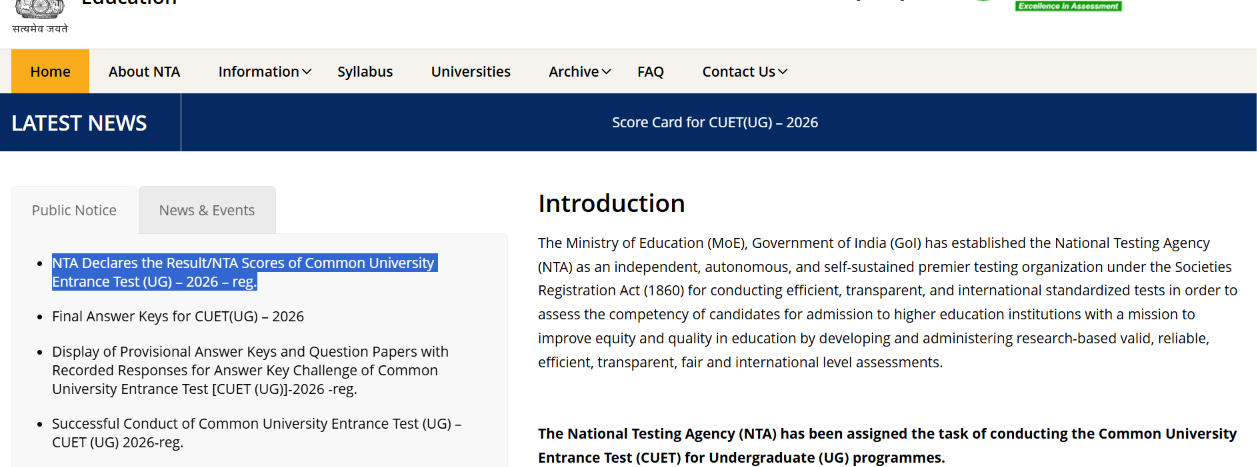Open Display of Provisional Answer Keys notice

[250, 370]
